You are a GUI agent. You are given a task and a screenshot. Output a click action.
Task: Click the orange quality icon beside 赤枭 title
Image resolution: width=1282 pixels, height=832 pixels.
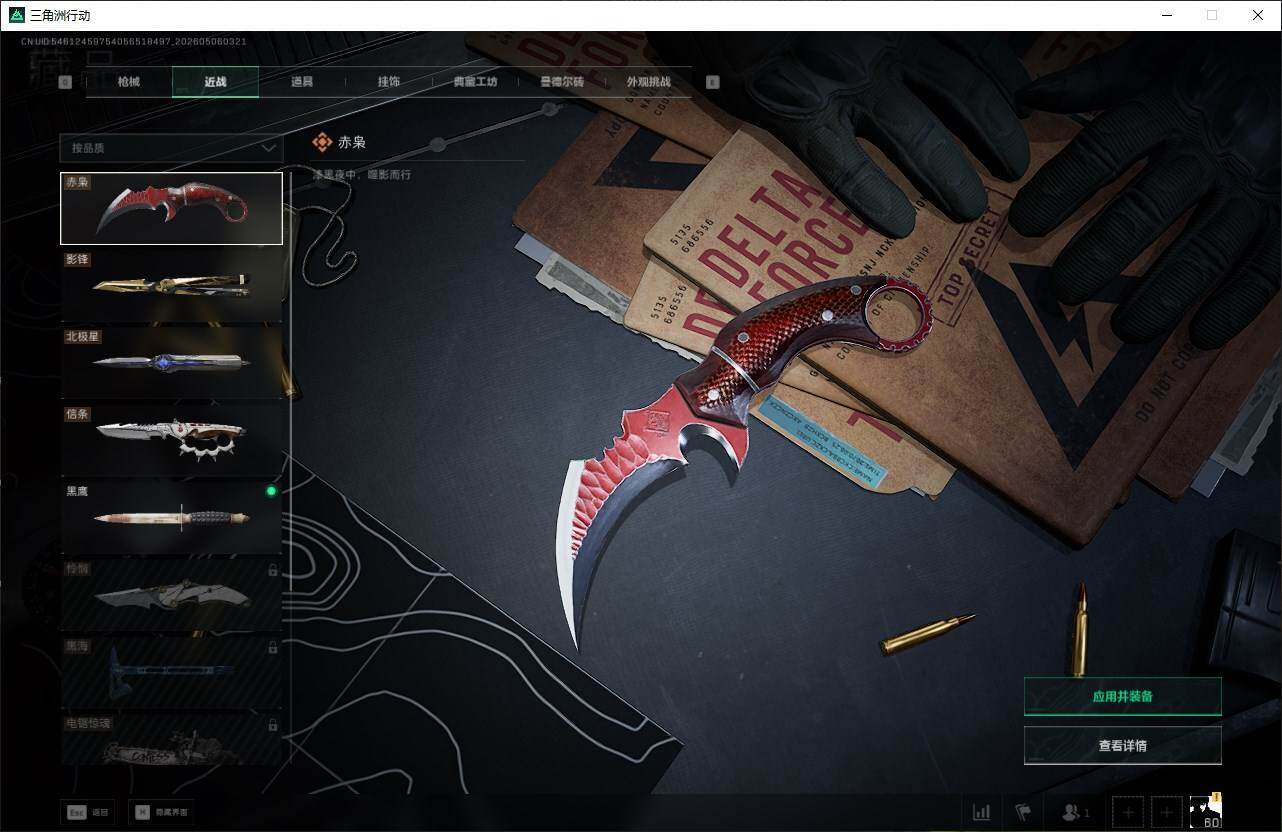[322, 143]
